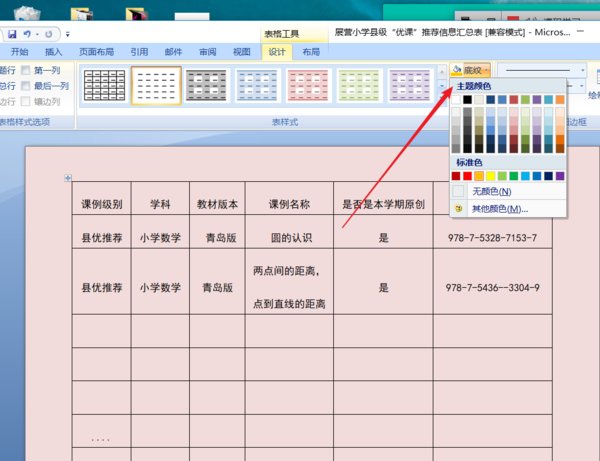Click the Undo arrow icon
The height and width of the screenshot is (461, 600).
coord(27,34)
